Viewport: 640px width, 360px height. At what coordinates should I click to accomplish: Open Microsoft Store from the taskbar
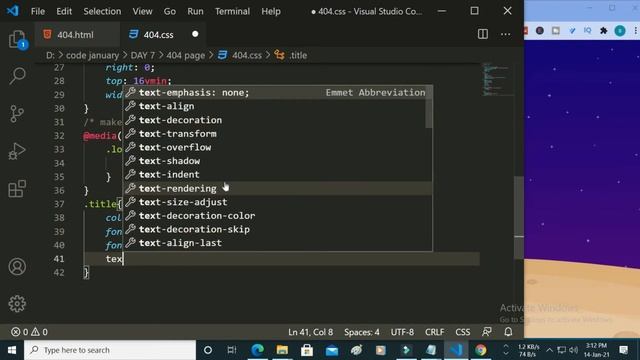(307, 350)
